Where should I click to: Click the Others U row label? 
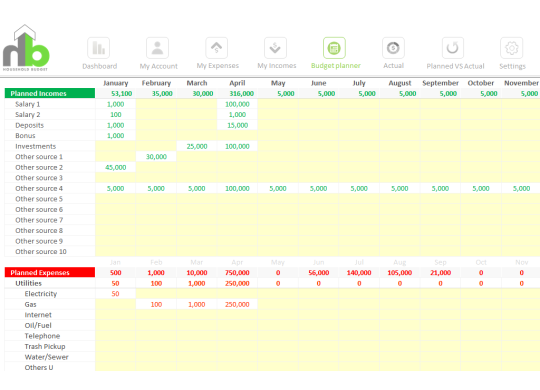39,368
